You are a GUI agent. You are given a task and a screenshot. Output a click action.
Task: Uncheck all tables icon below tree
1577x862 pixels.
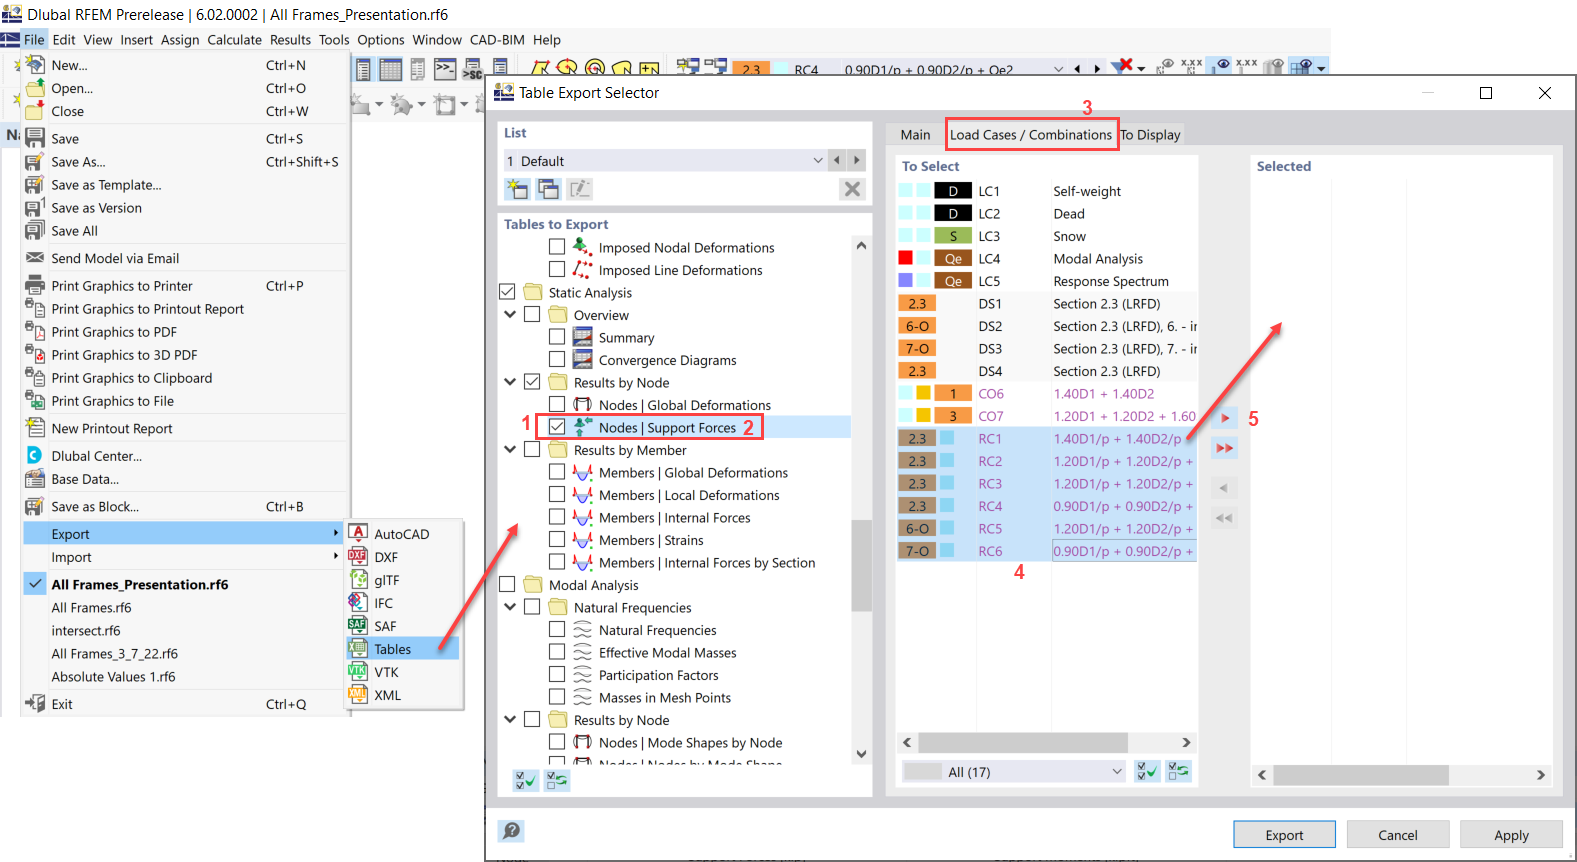click(557, 780)
